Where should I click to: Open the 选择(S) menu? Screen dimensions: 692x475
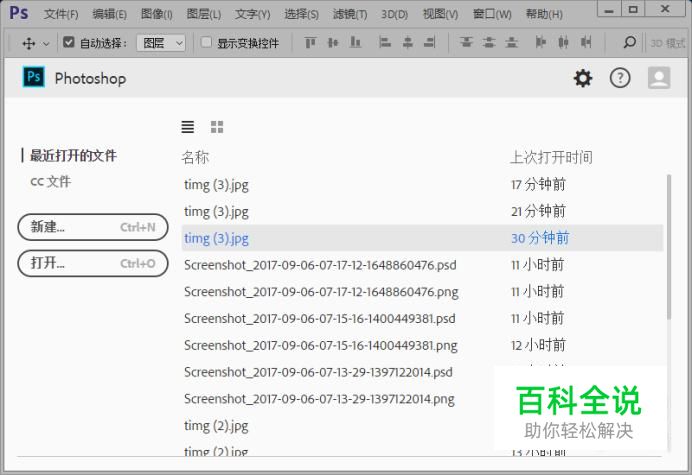tap(301, 14)
